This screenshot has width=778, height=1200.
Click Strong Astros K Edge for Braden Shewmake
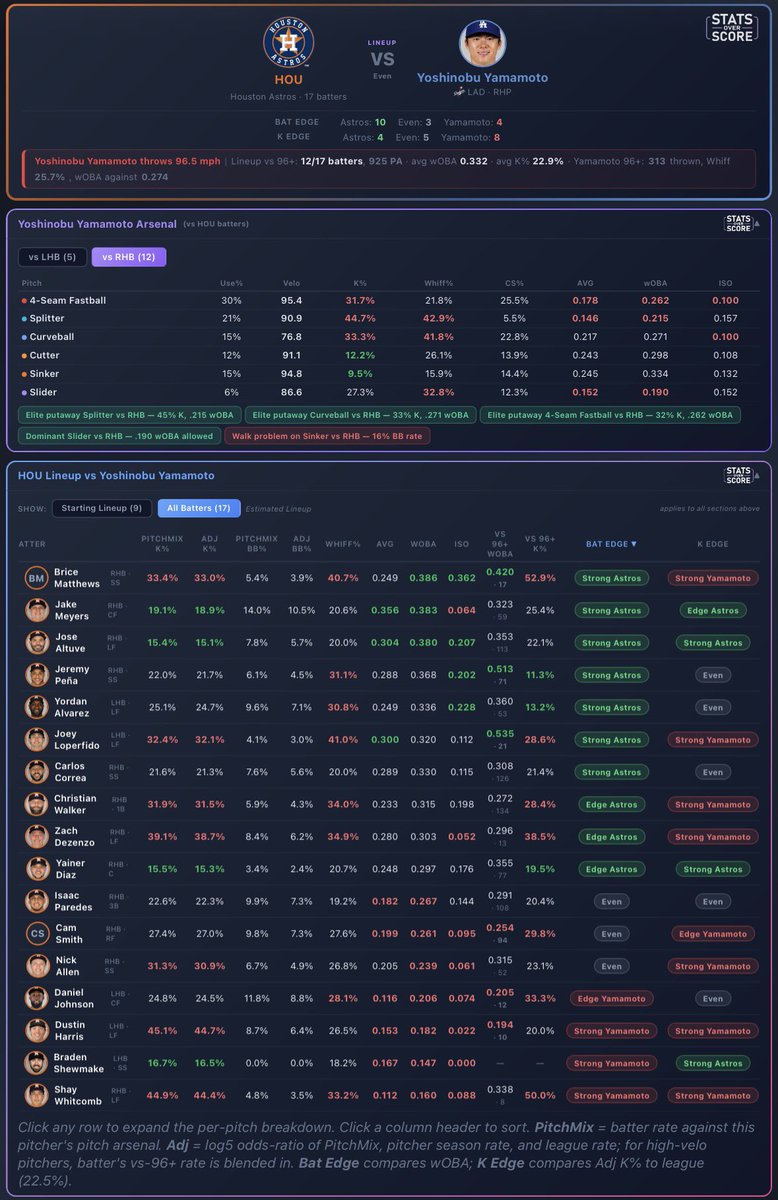[713, 1063]
